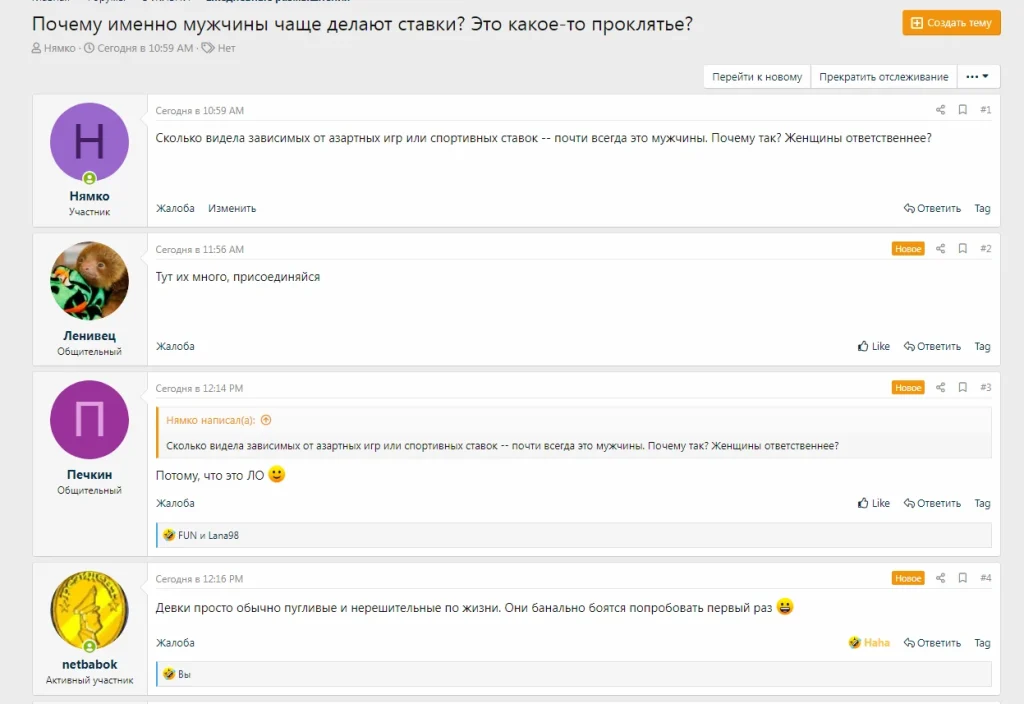Toggle Like on Печкин's post
1024x704 pixels.
pyautogui.click(x=874, y=503)
